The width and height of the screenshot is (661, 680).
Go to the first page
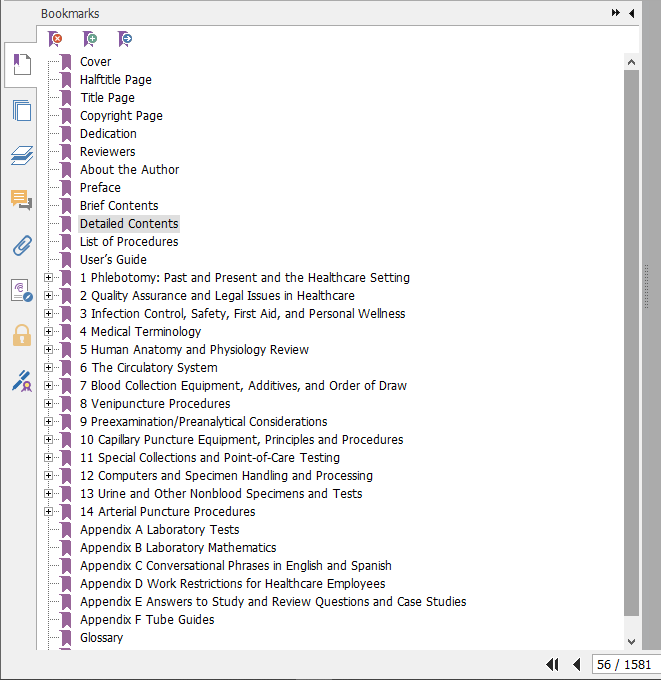pyautogui.click(x=551, y=665)
